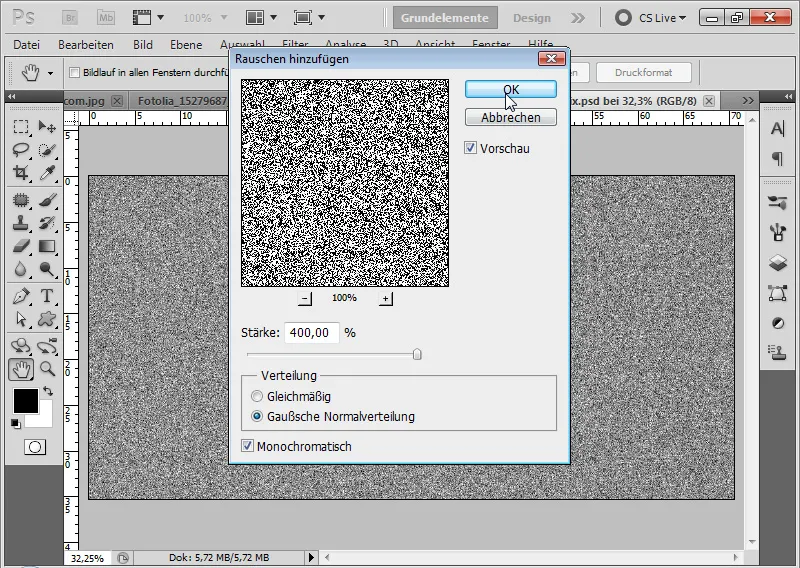Select the Type tool
The height and width of the screenshot is (568, 800).
(47, 296)
